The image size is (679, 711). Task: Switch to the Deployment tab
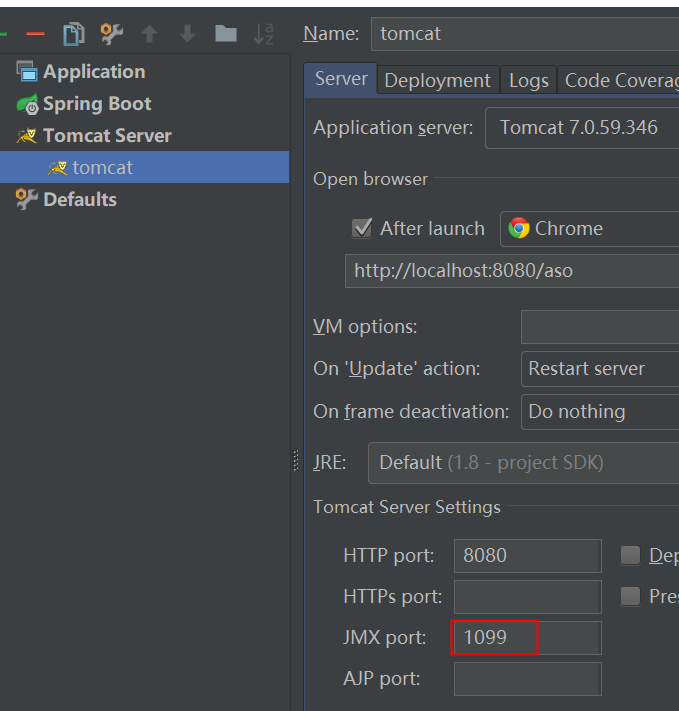click(x=438, y=81)
